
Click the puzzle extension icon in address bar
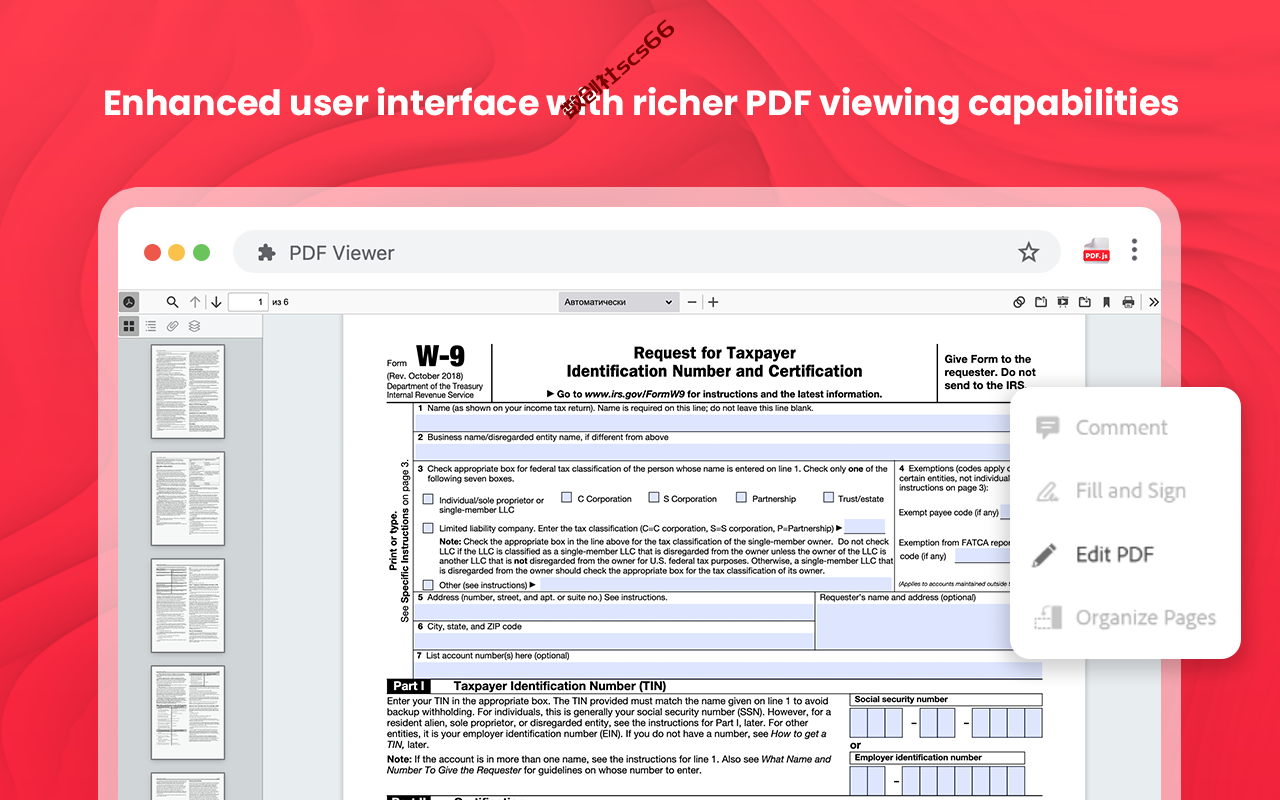pyautogui.click(x=267, y=253)
